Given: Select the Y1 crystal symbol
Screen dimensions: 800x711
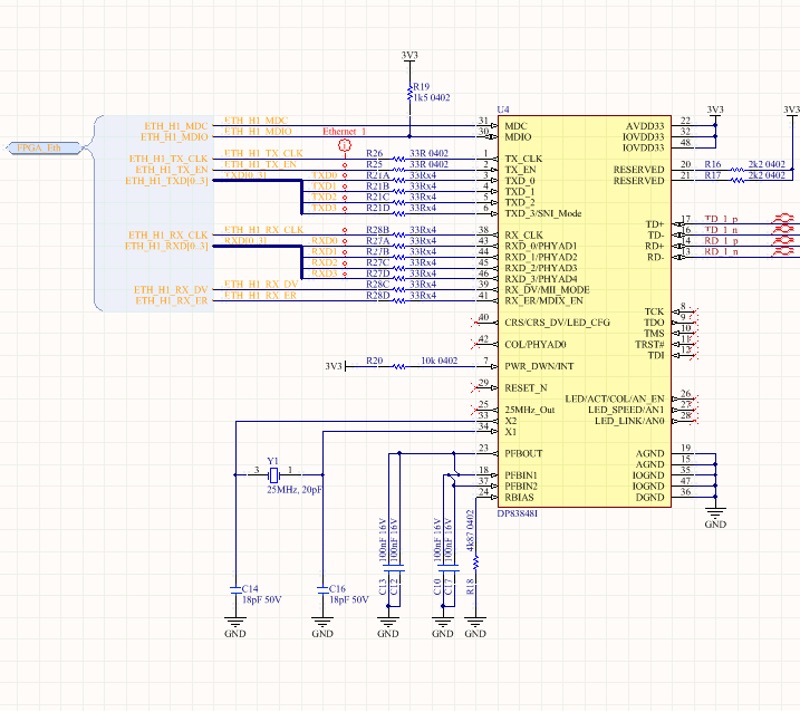Looking at the screenshot, I should pos(274,475).
